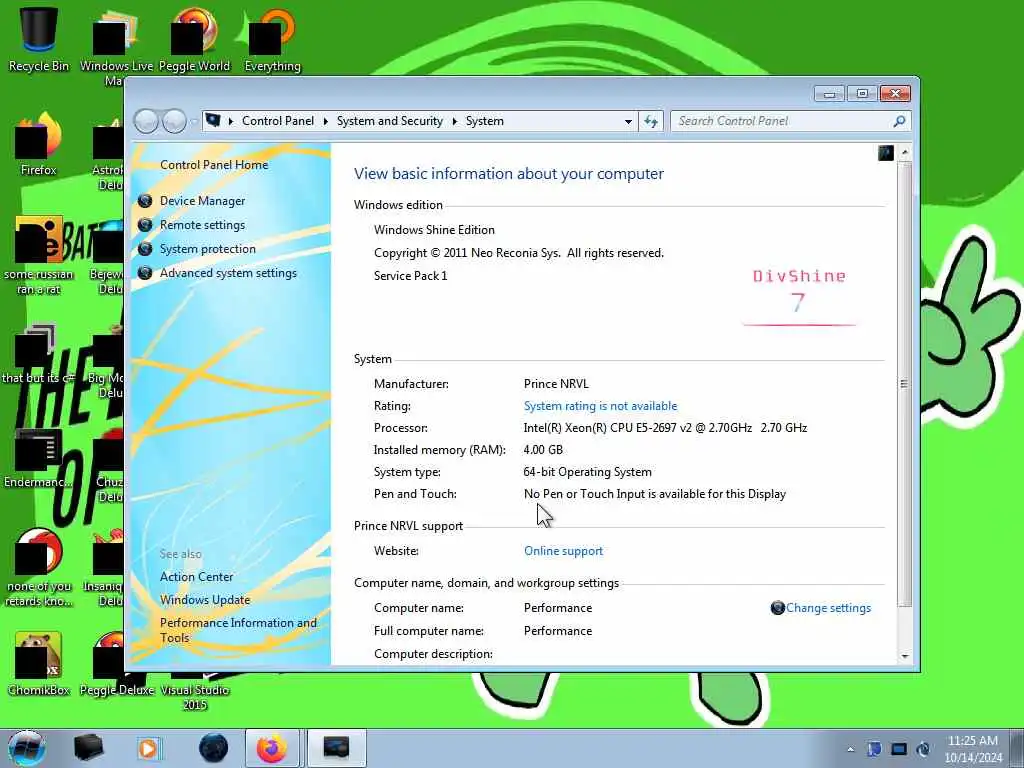Refresh the Control Panel address bar

pos(651,121)
